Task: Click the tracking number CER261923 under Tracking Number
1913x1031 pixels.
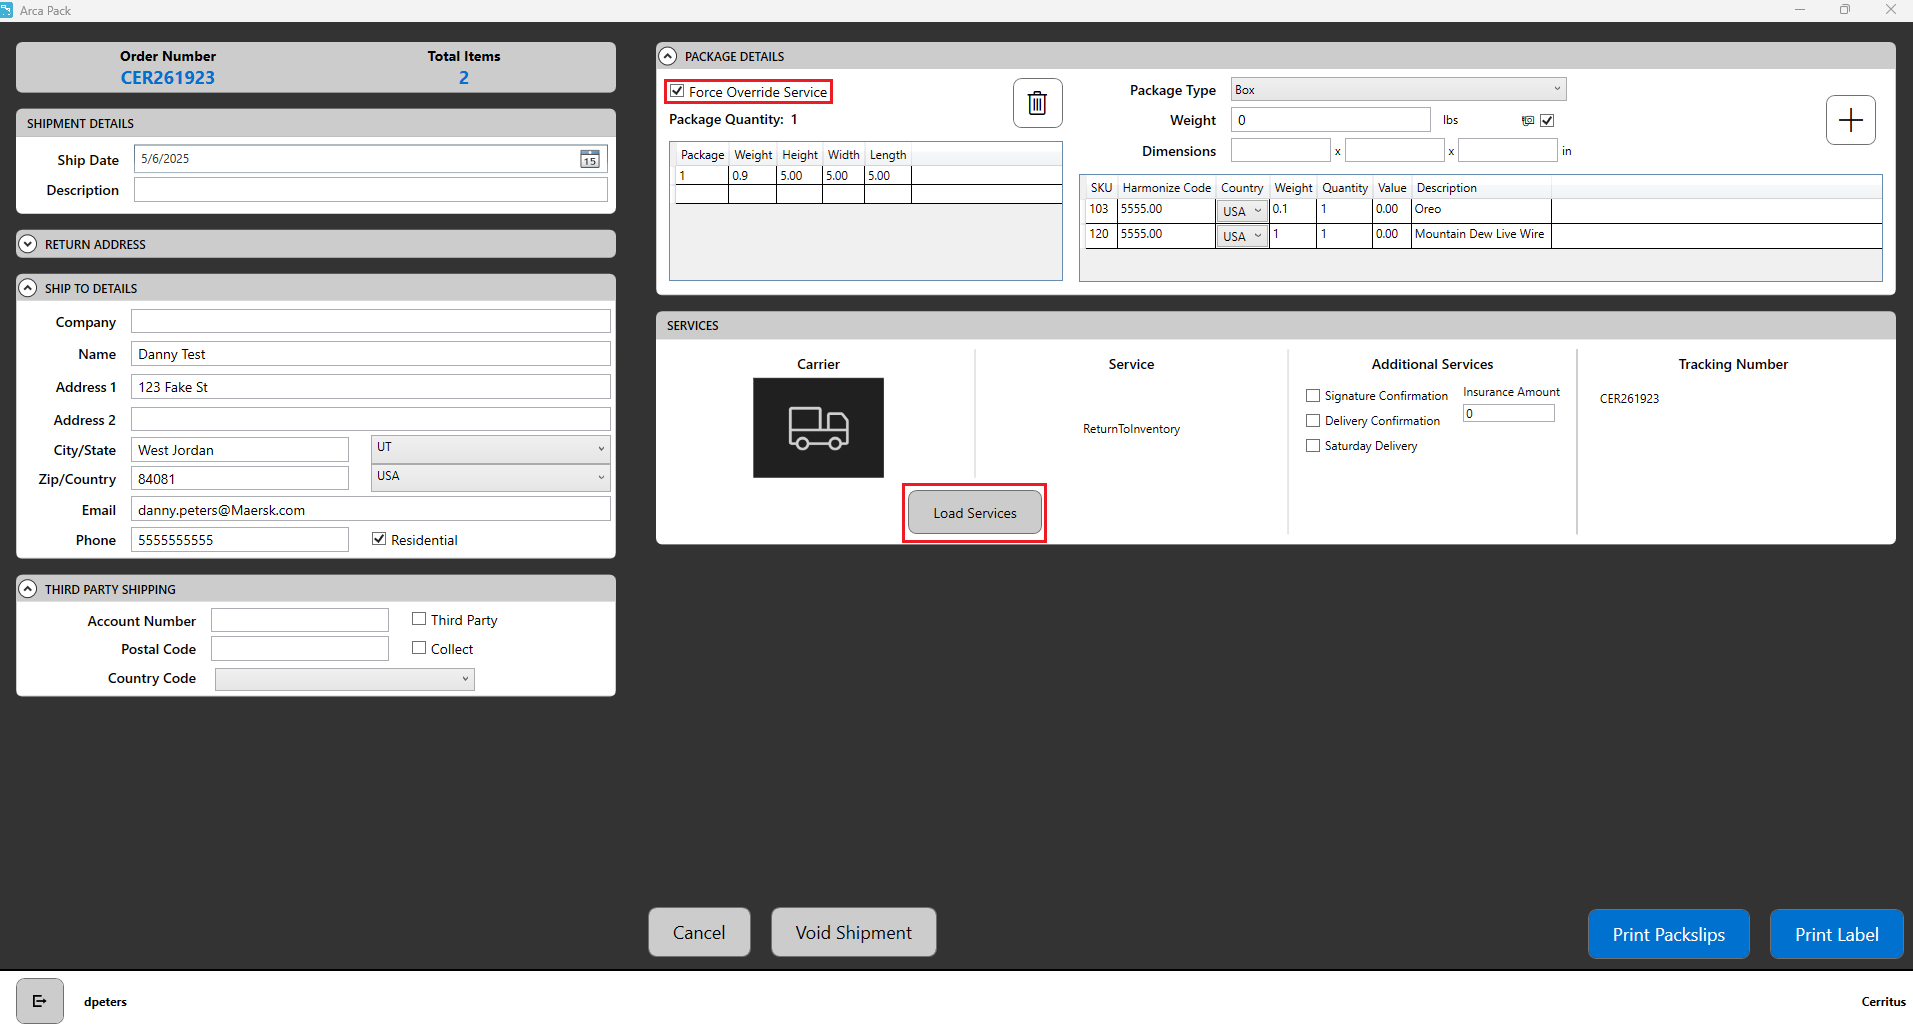Action: click(x=1629, y=398)
